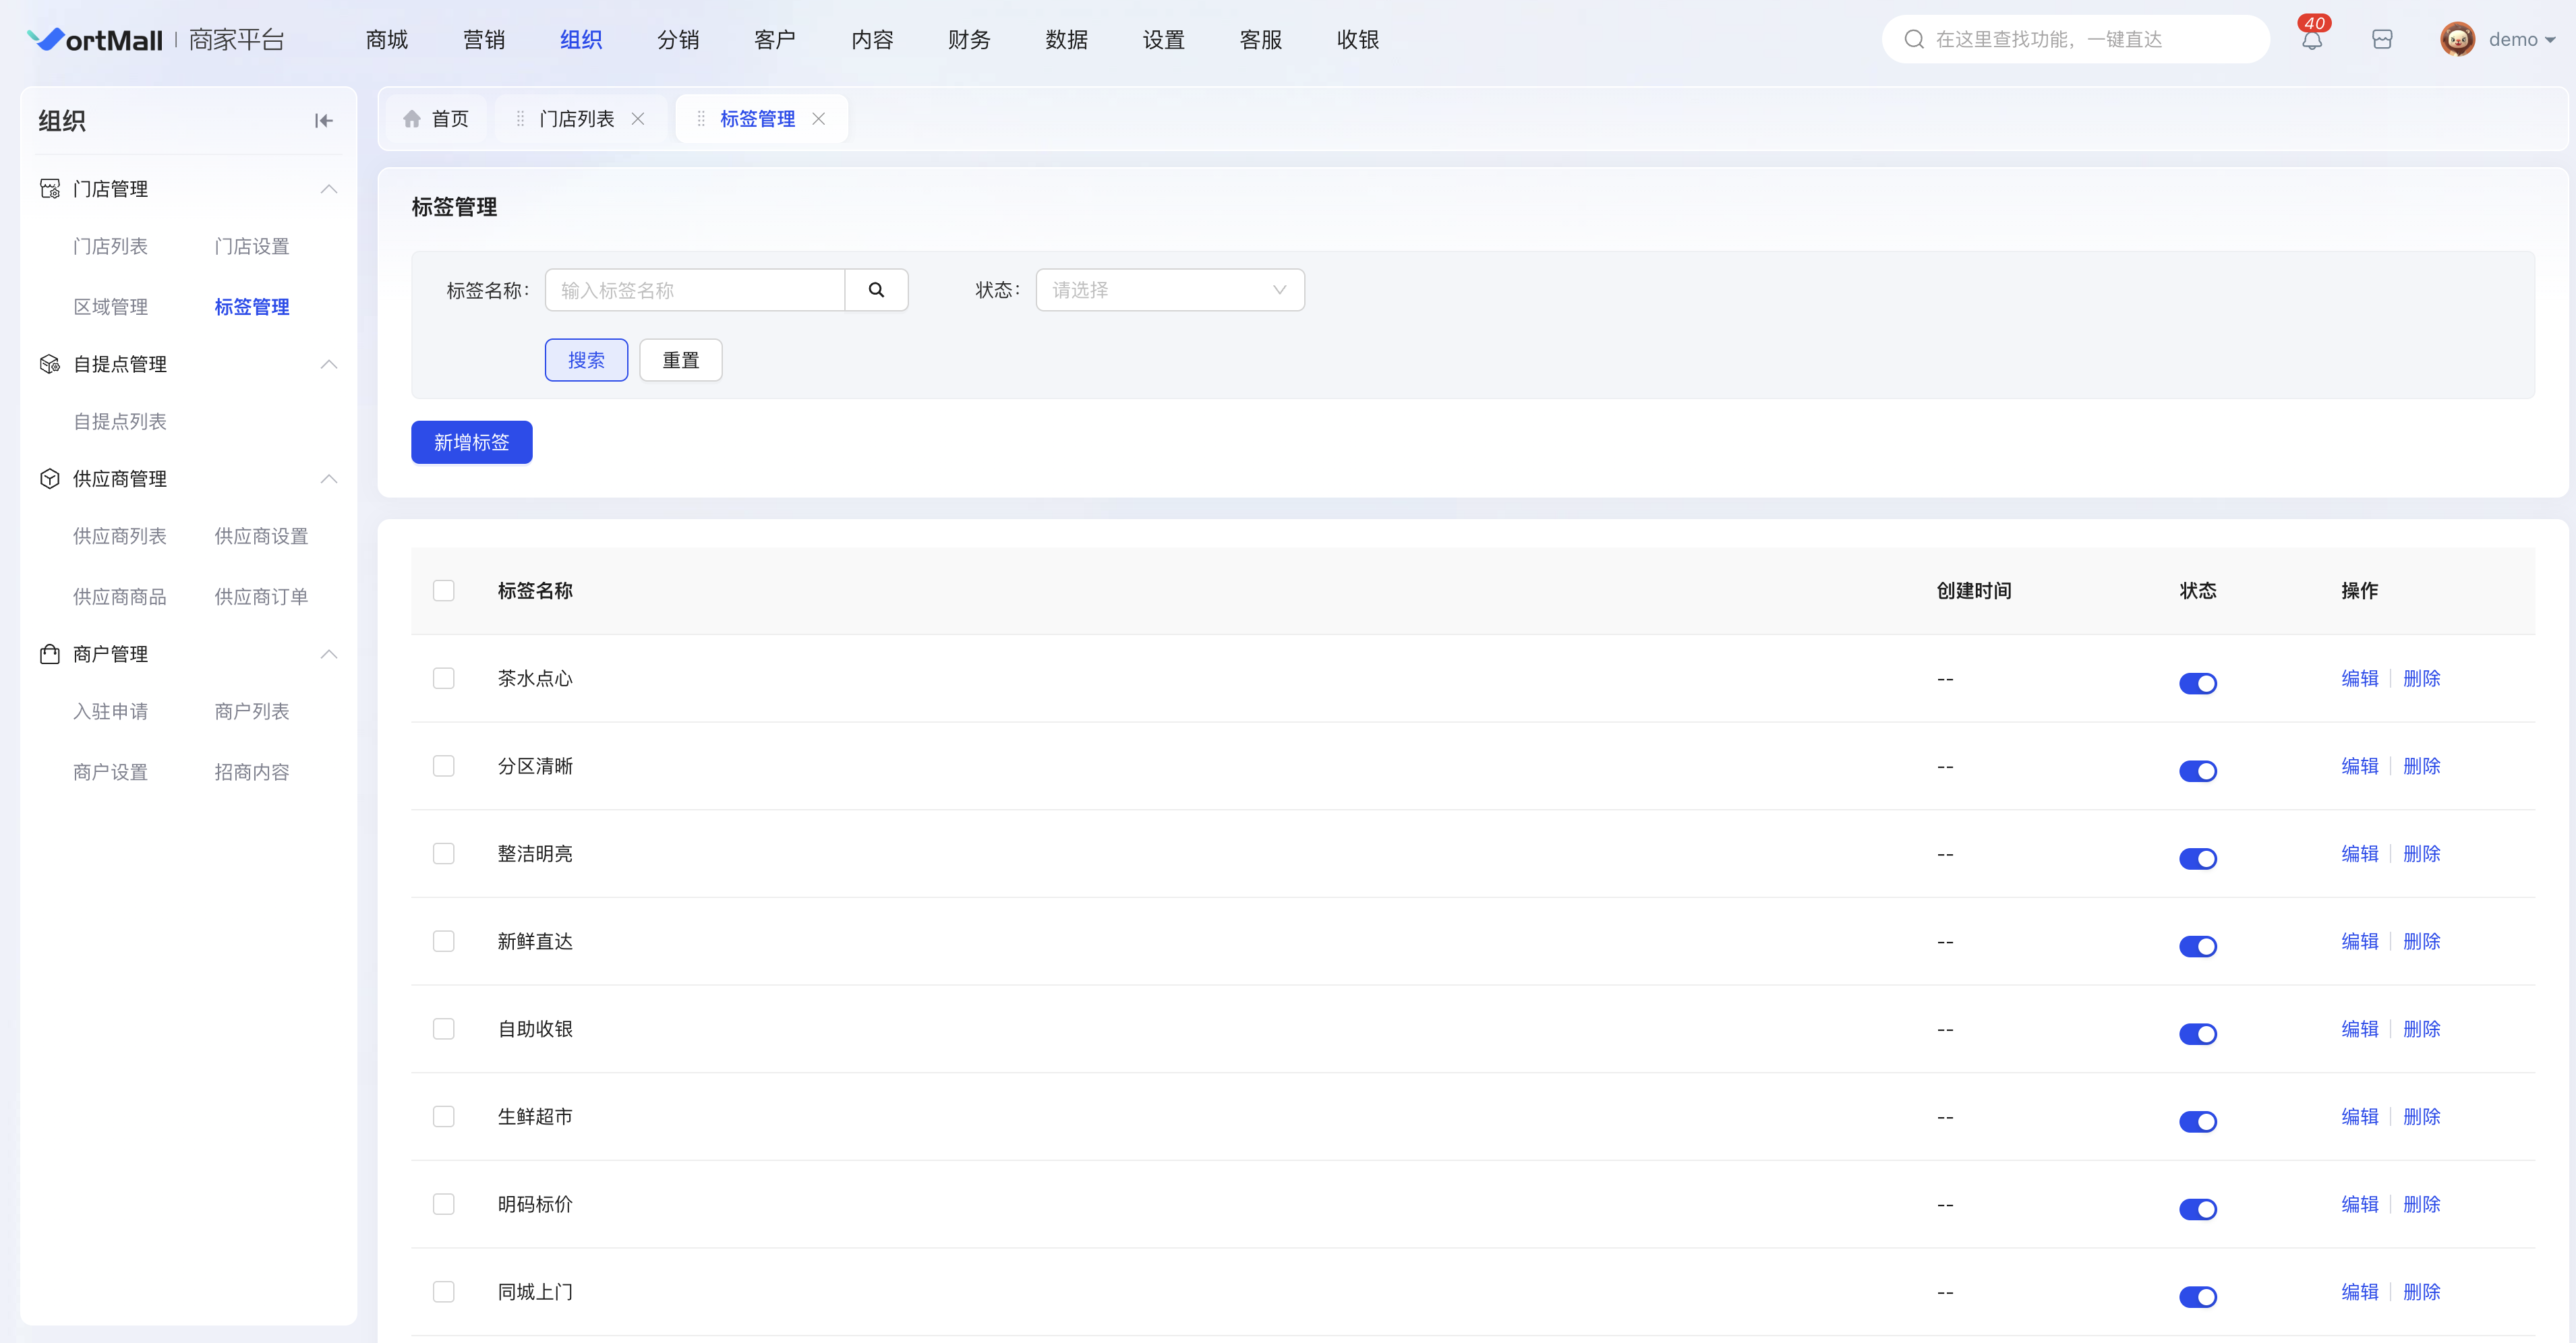Click the magnifier icon beside tag name input
The width and height of the screenshot is (2576, 1343).
click(876, 290)
